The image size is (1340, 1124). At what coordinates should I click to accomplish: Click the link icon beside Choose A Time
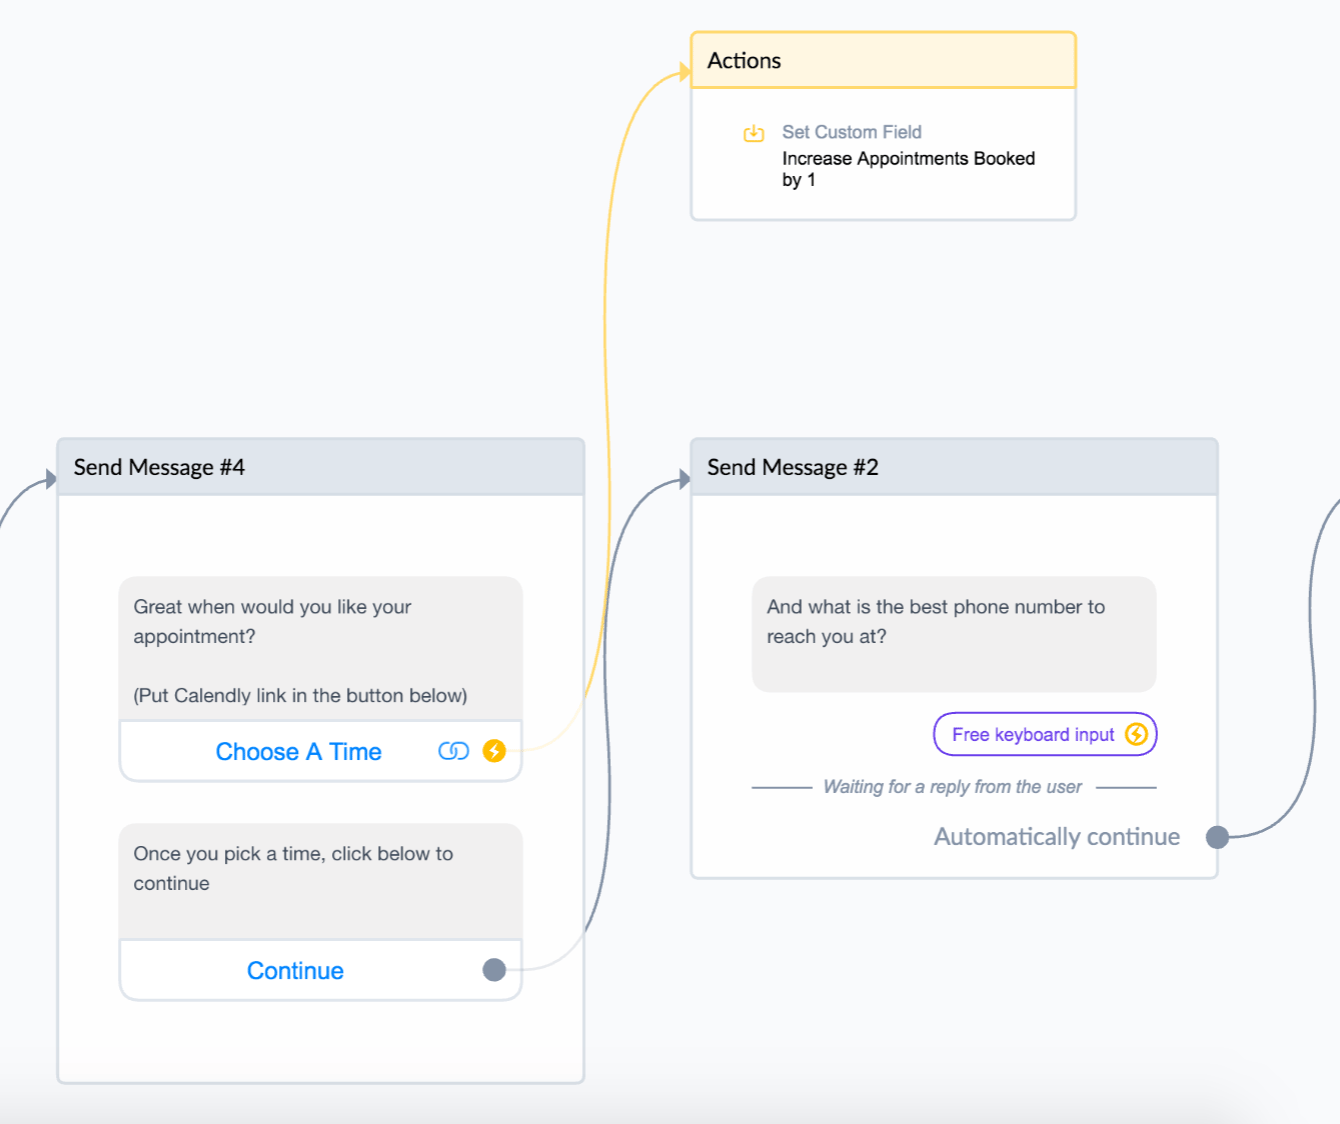point(453,751)
